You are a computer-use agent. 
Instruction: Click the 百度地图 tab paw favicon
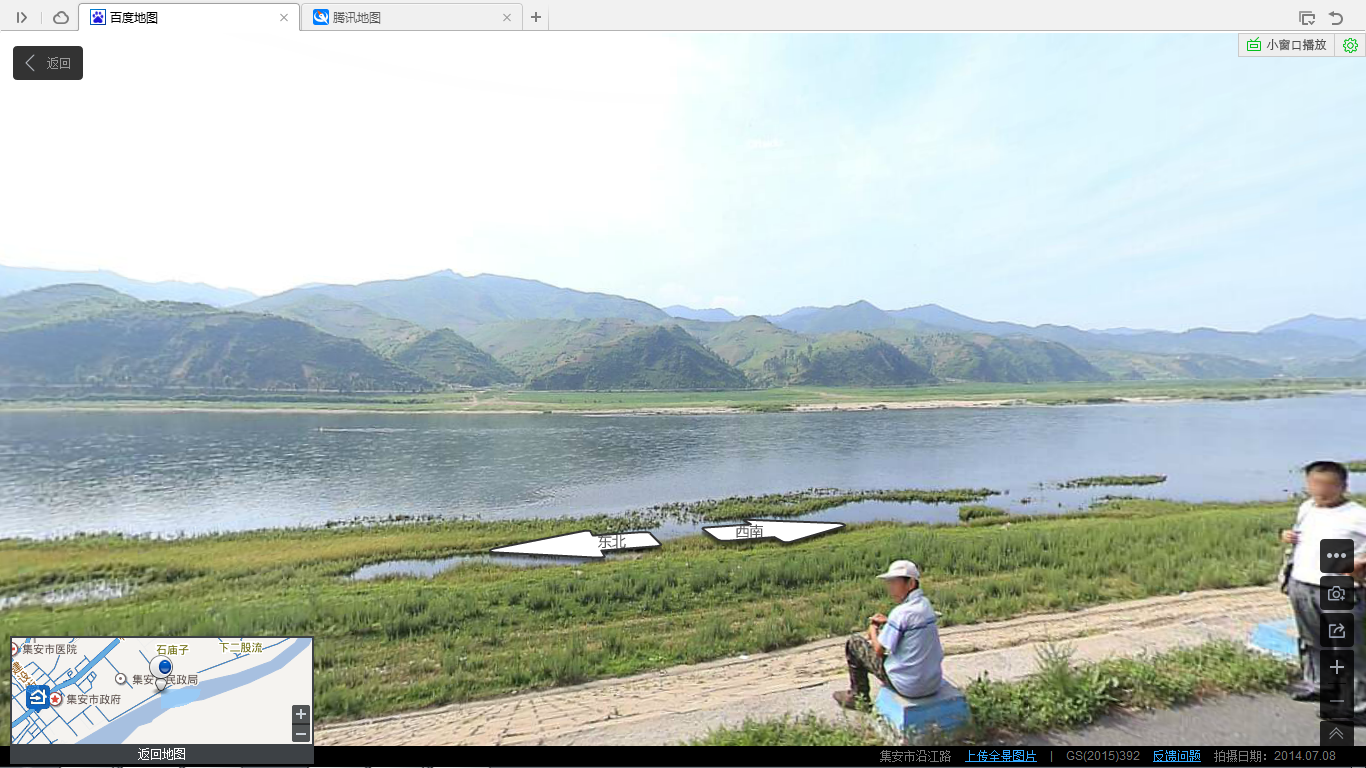click(x=98, y=17)
